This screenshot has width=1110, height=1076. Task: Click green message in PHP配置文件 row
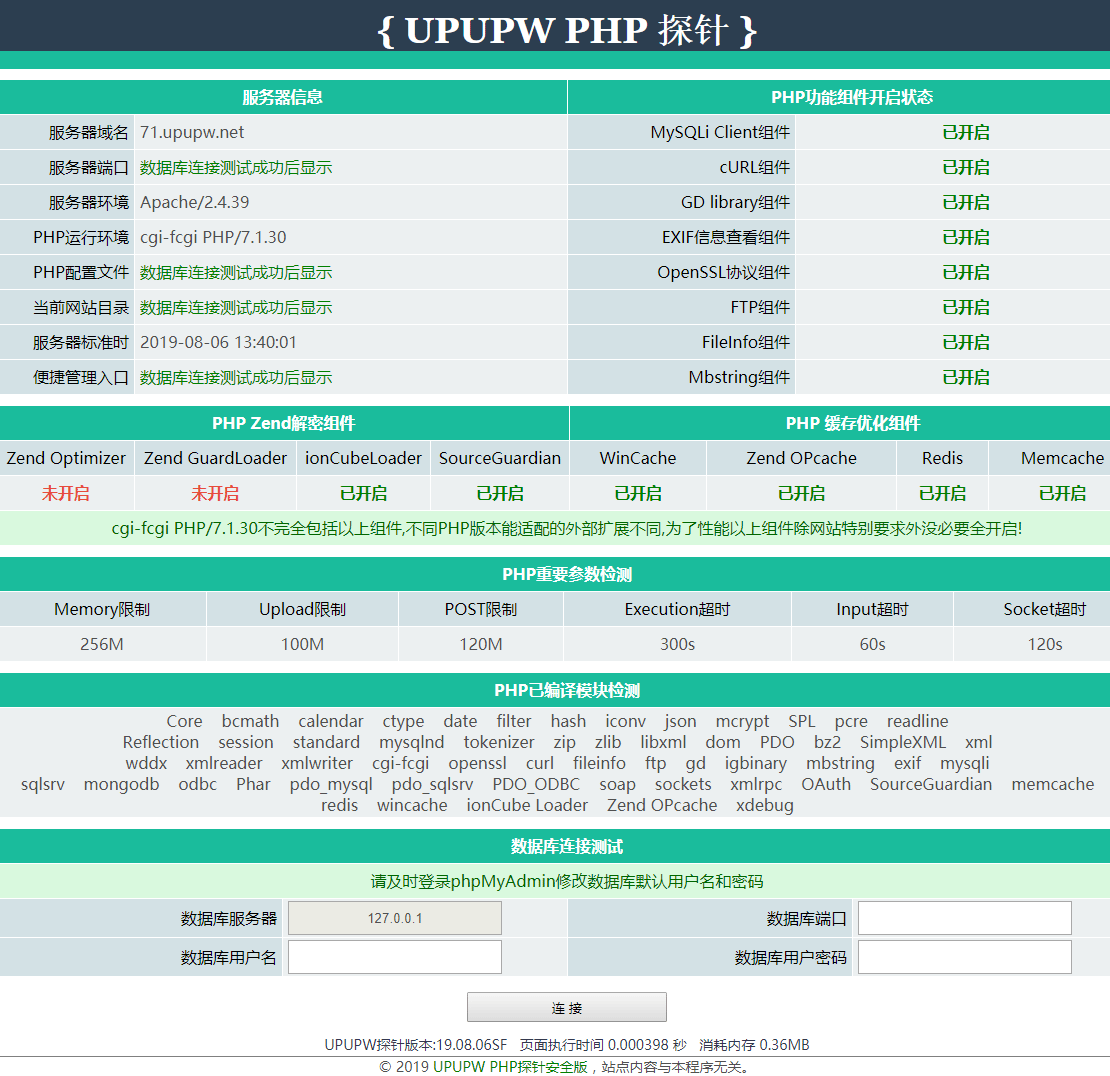pyautogui.click(x=236, y=273)
